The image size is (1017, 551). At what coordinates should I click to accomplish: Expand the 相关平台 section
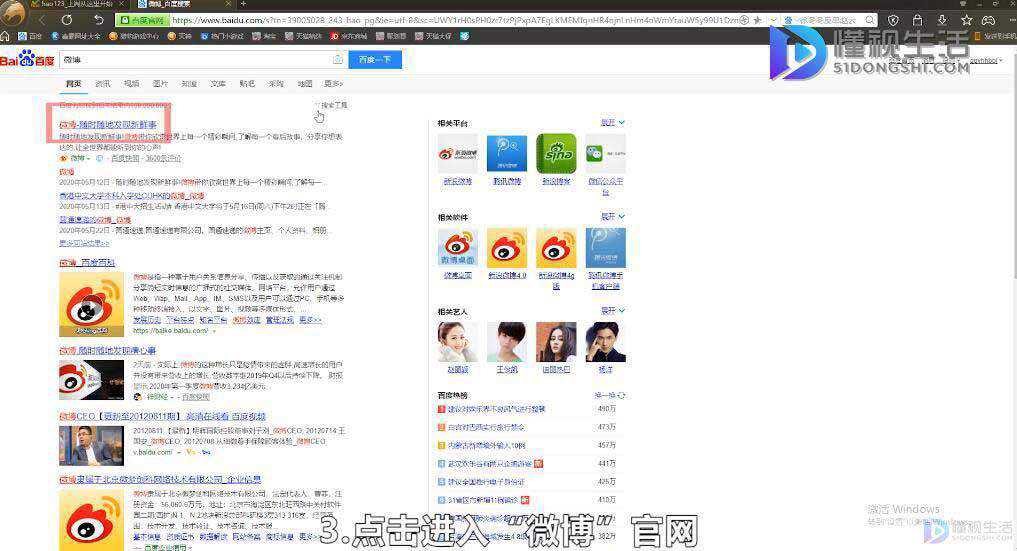(612, 123)
